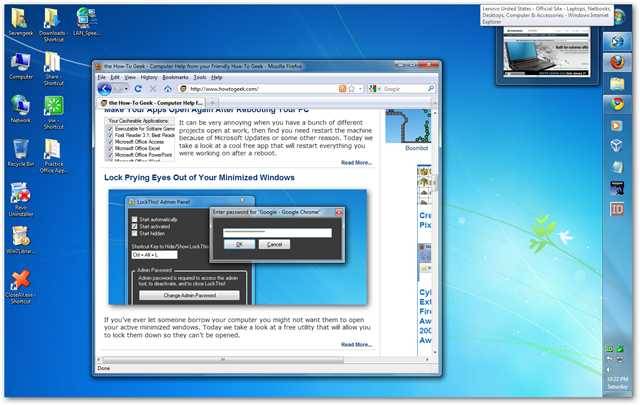Click the site favicon in address bar

click(x=184, y=89)
